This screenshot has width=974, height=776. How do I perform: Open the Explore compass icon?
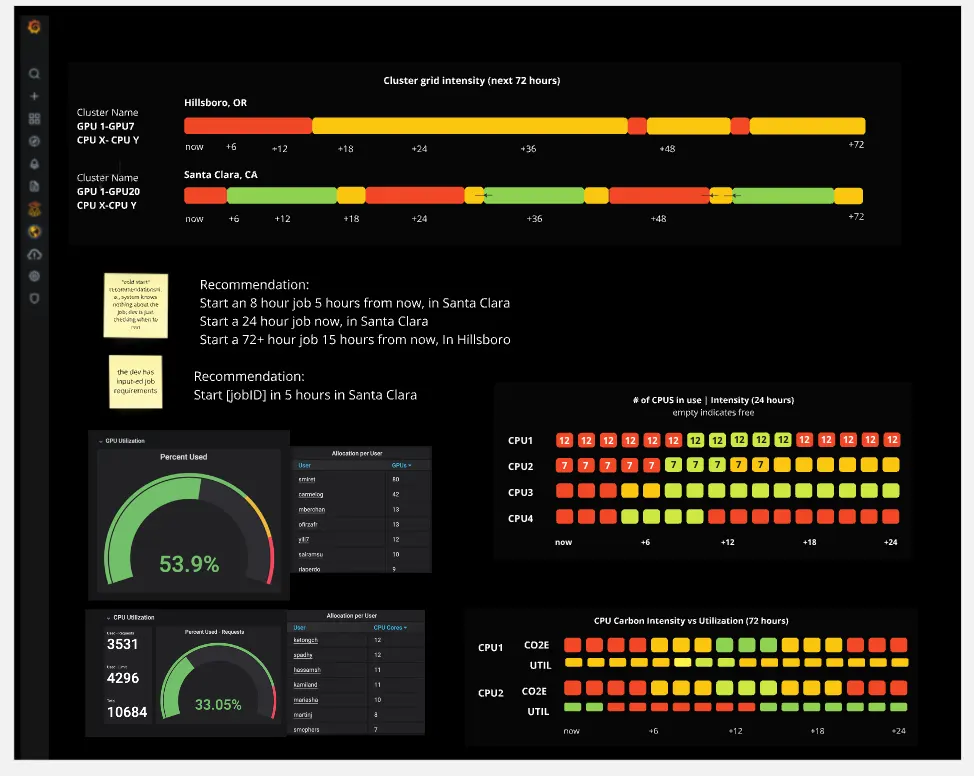[x=34, y=141]
